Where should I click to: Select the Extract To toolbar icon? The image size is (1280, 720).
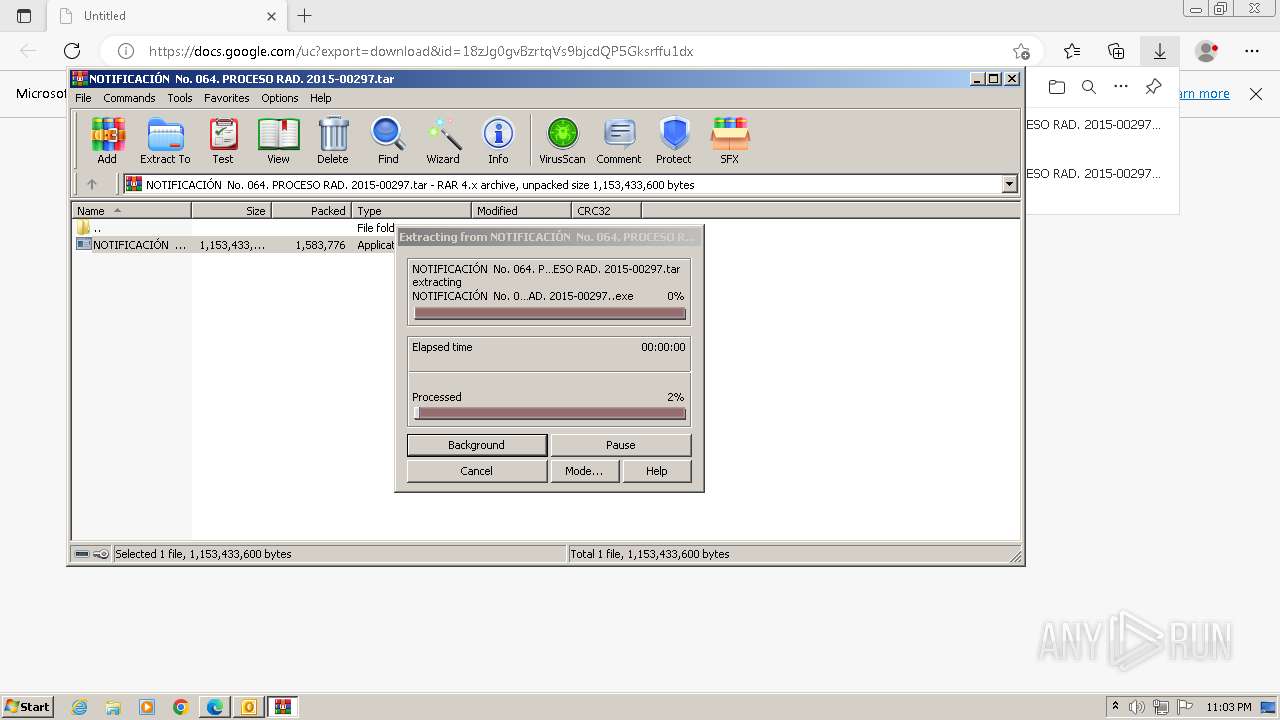point(165,140)
